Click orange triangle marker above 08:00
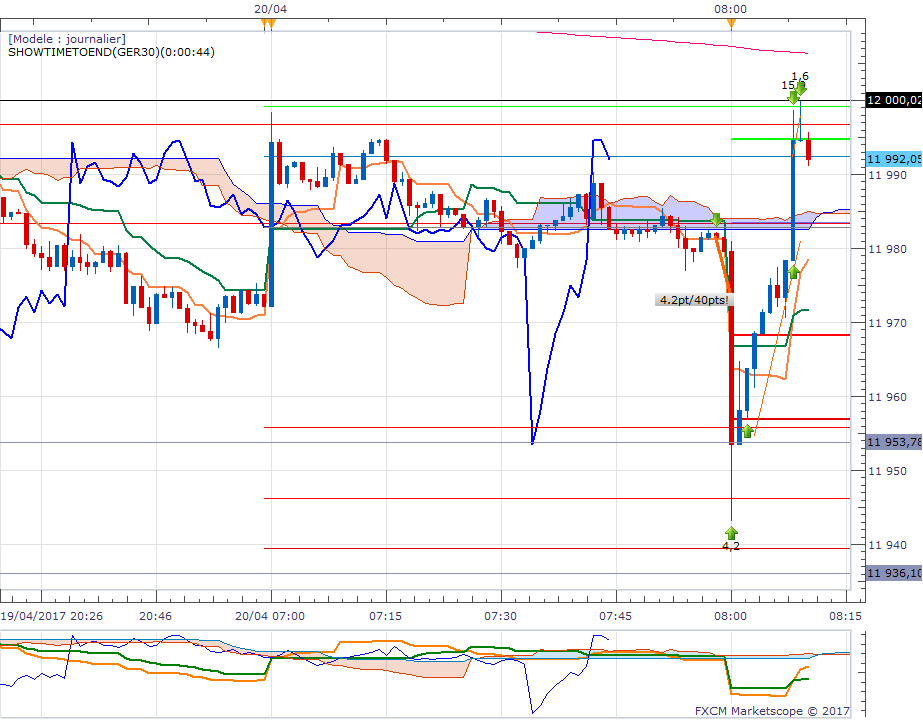Image resolution: width=923 pixels, height=720 pixels. (731, 22)
